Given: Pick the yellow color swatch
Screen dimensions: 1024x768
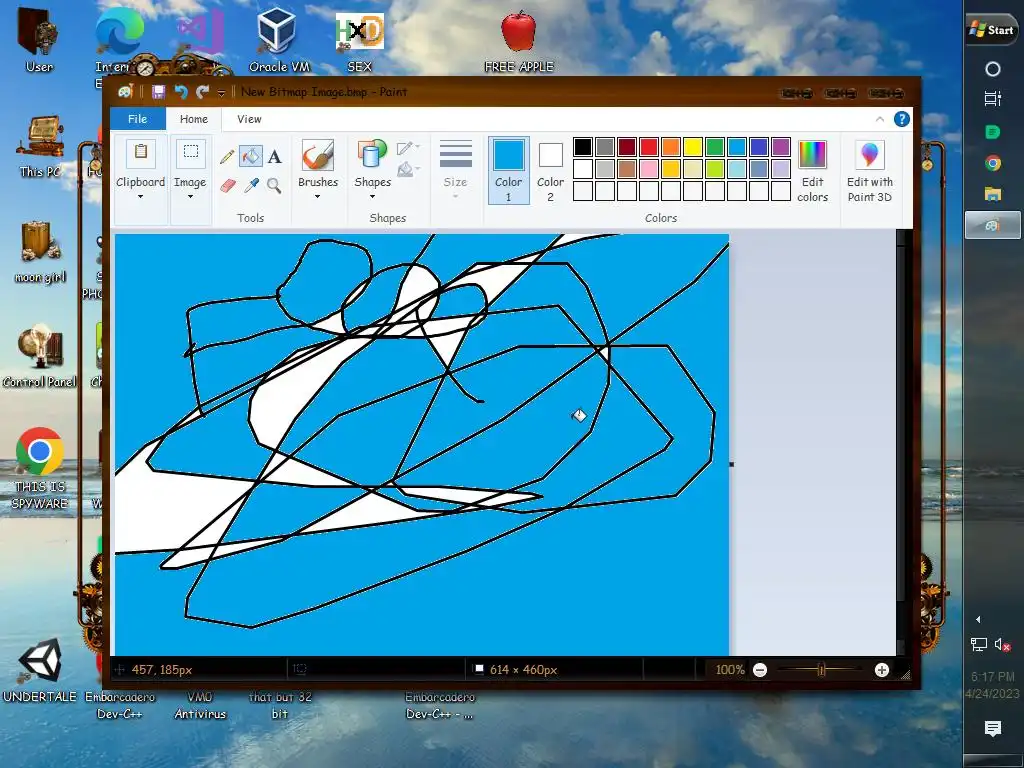Looking at the screenshot, I should pyautogui.click(x=693, y=147).
